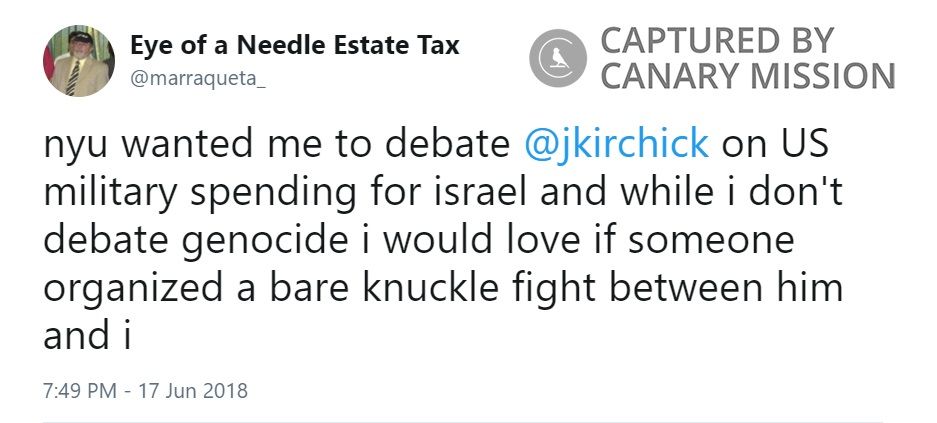Click the final words and i

click(x=89, y=337)
